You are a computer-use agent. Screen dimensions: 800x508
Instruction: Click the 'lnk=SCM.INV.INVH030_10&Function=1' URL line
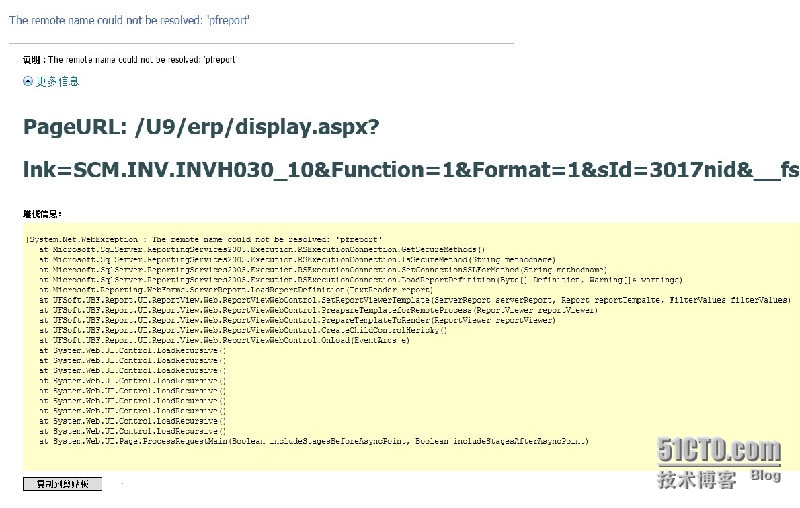pos(411,170)
